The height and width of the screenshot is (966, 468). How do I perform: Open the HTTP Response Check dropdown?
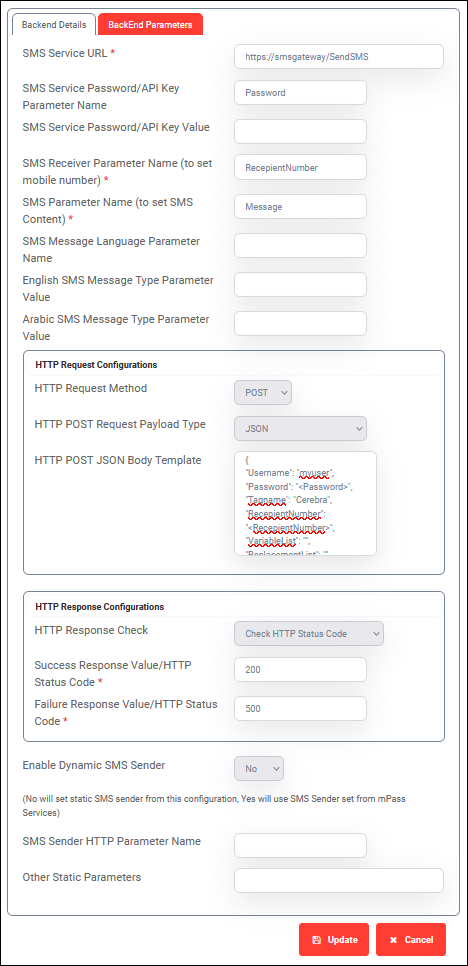pyautogui.click(x=309, y=633)
